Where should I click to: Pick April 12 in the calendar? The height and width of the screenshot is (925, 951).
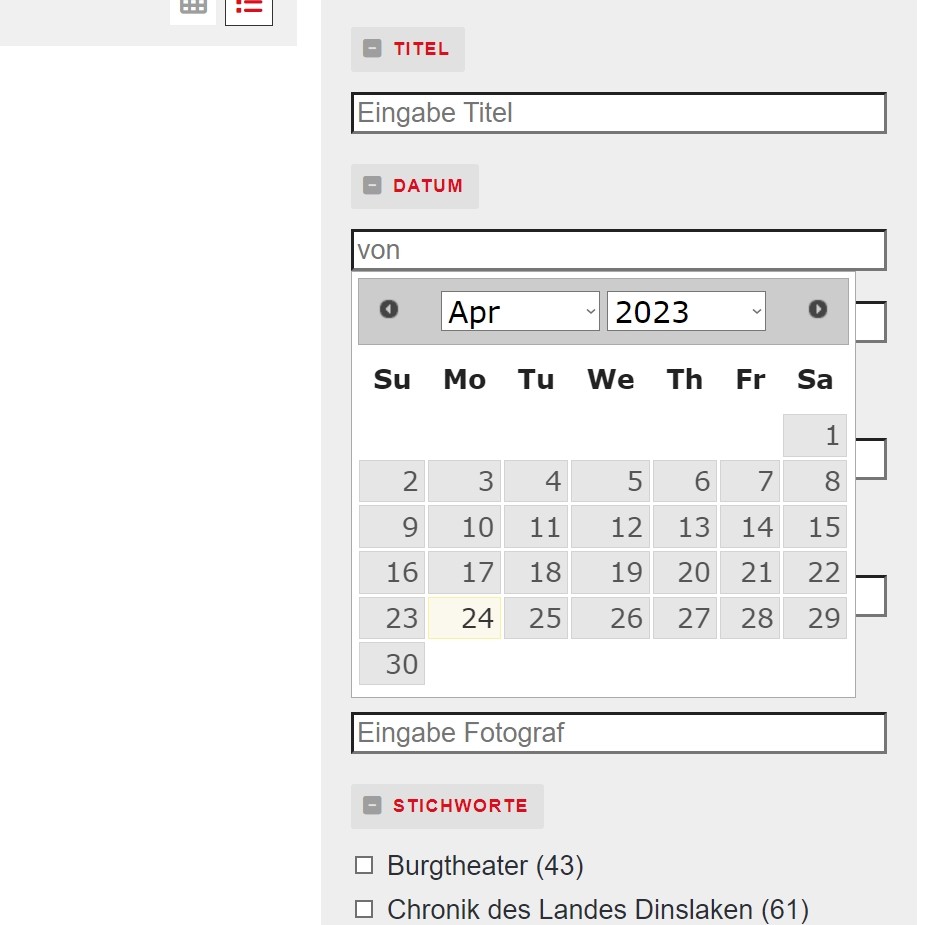click(x=611, y=527)
